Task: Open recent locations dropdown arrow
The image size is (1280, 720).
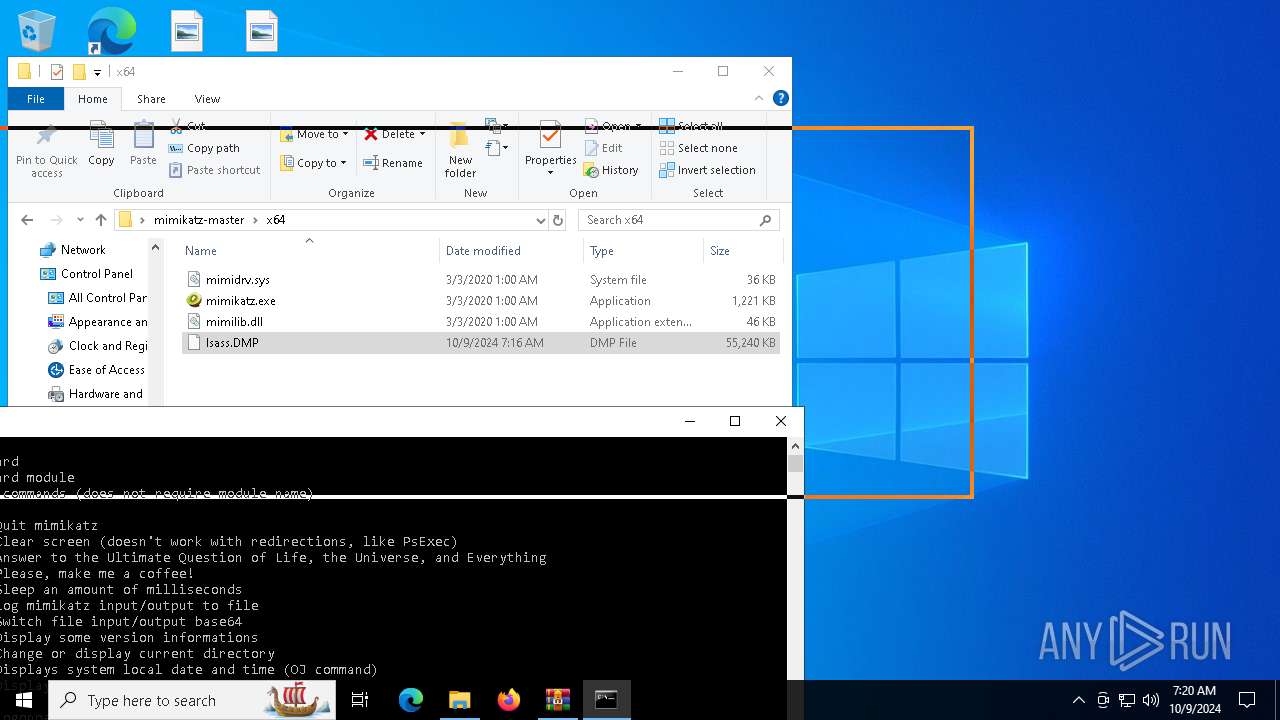Action: tap(80, 220)
